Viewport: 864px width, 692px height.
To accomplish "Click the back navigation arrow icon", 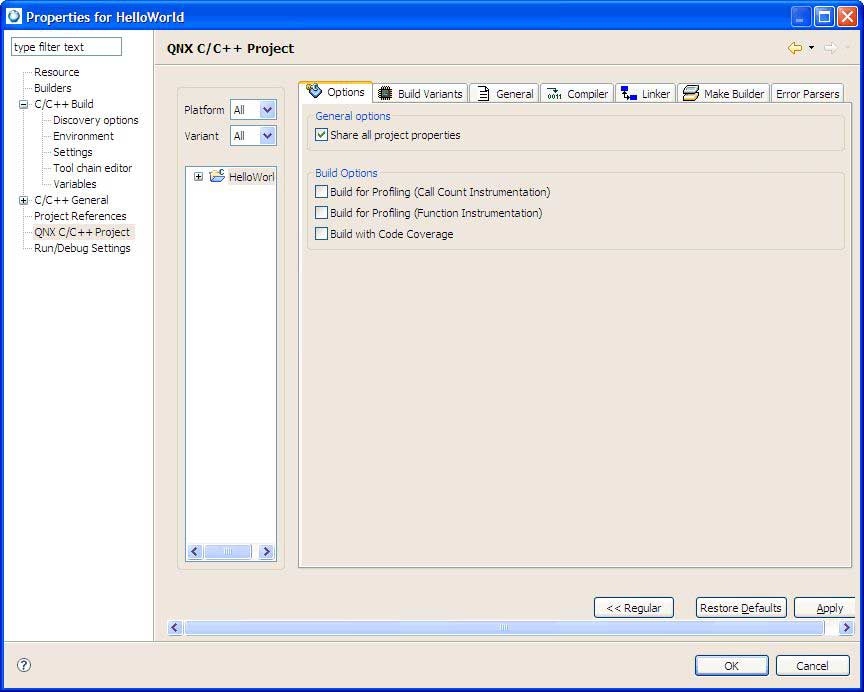I will 795,47.
